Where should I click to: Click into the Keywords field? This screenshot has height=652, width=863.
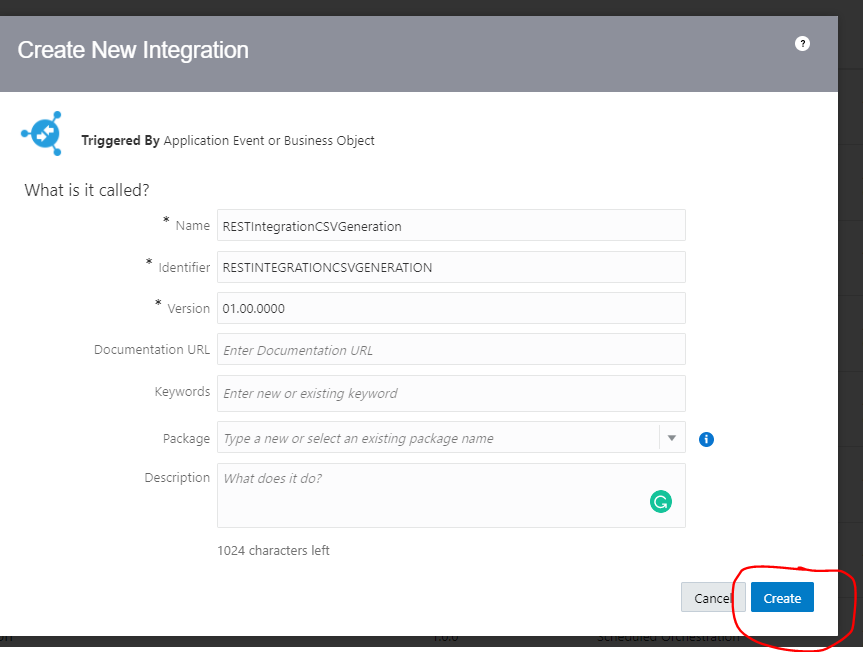(451, 393)
